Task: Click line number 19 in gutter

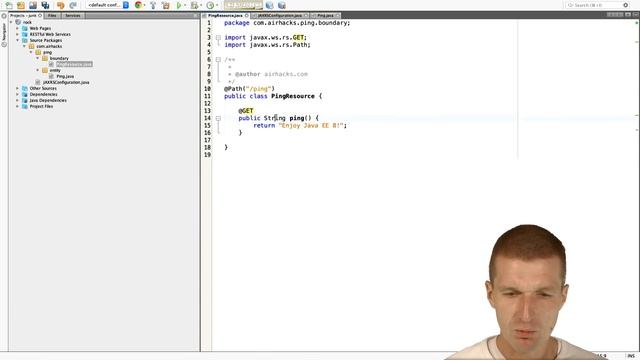Action: coord(207,155)
